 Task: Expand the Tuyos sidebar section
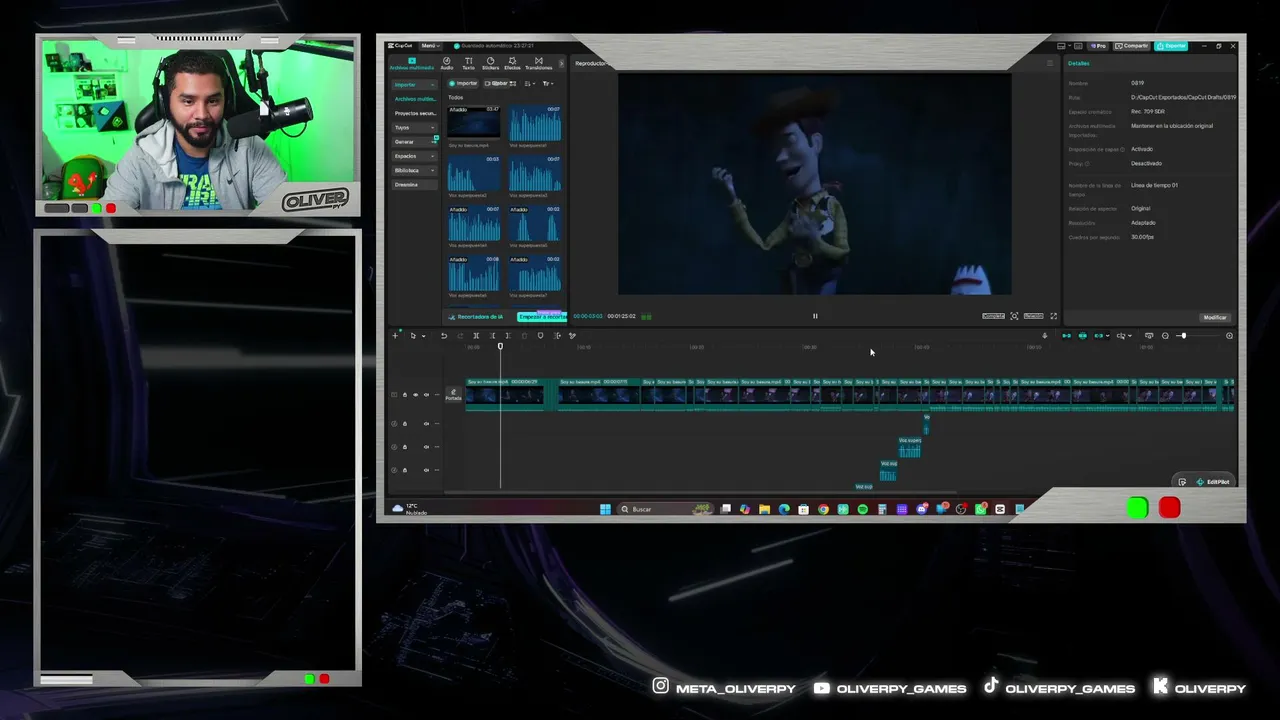click(414, 127)
